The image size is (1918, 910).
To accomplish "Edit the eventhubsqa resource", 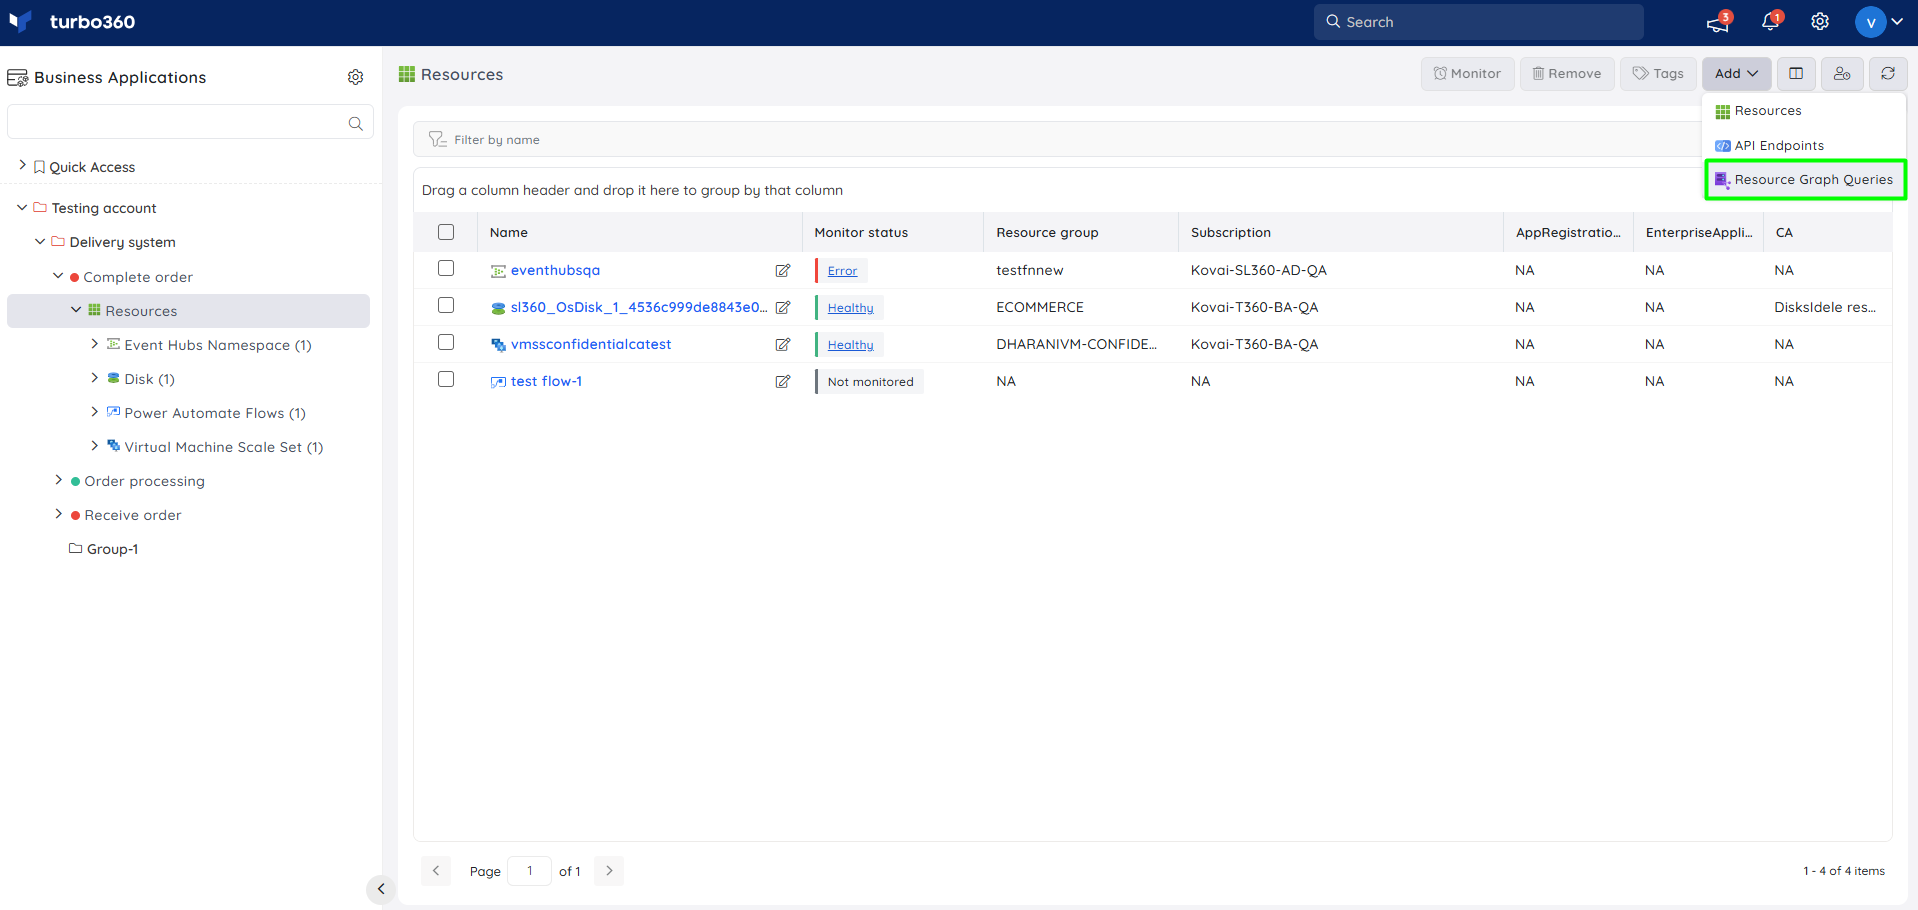I will pyautogui.click(x=783, y=270).
